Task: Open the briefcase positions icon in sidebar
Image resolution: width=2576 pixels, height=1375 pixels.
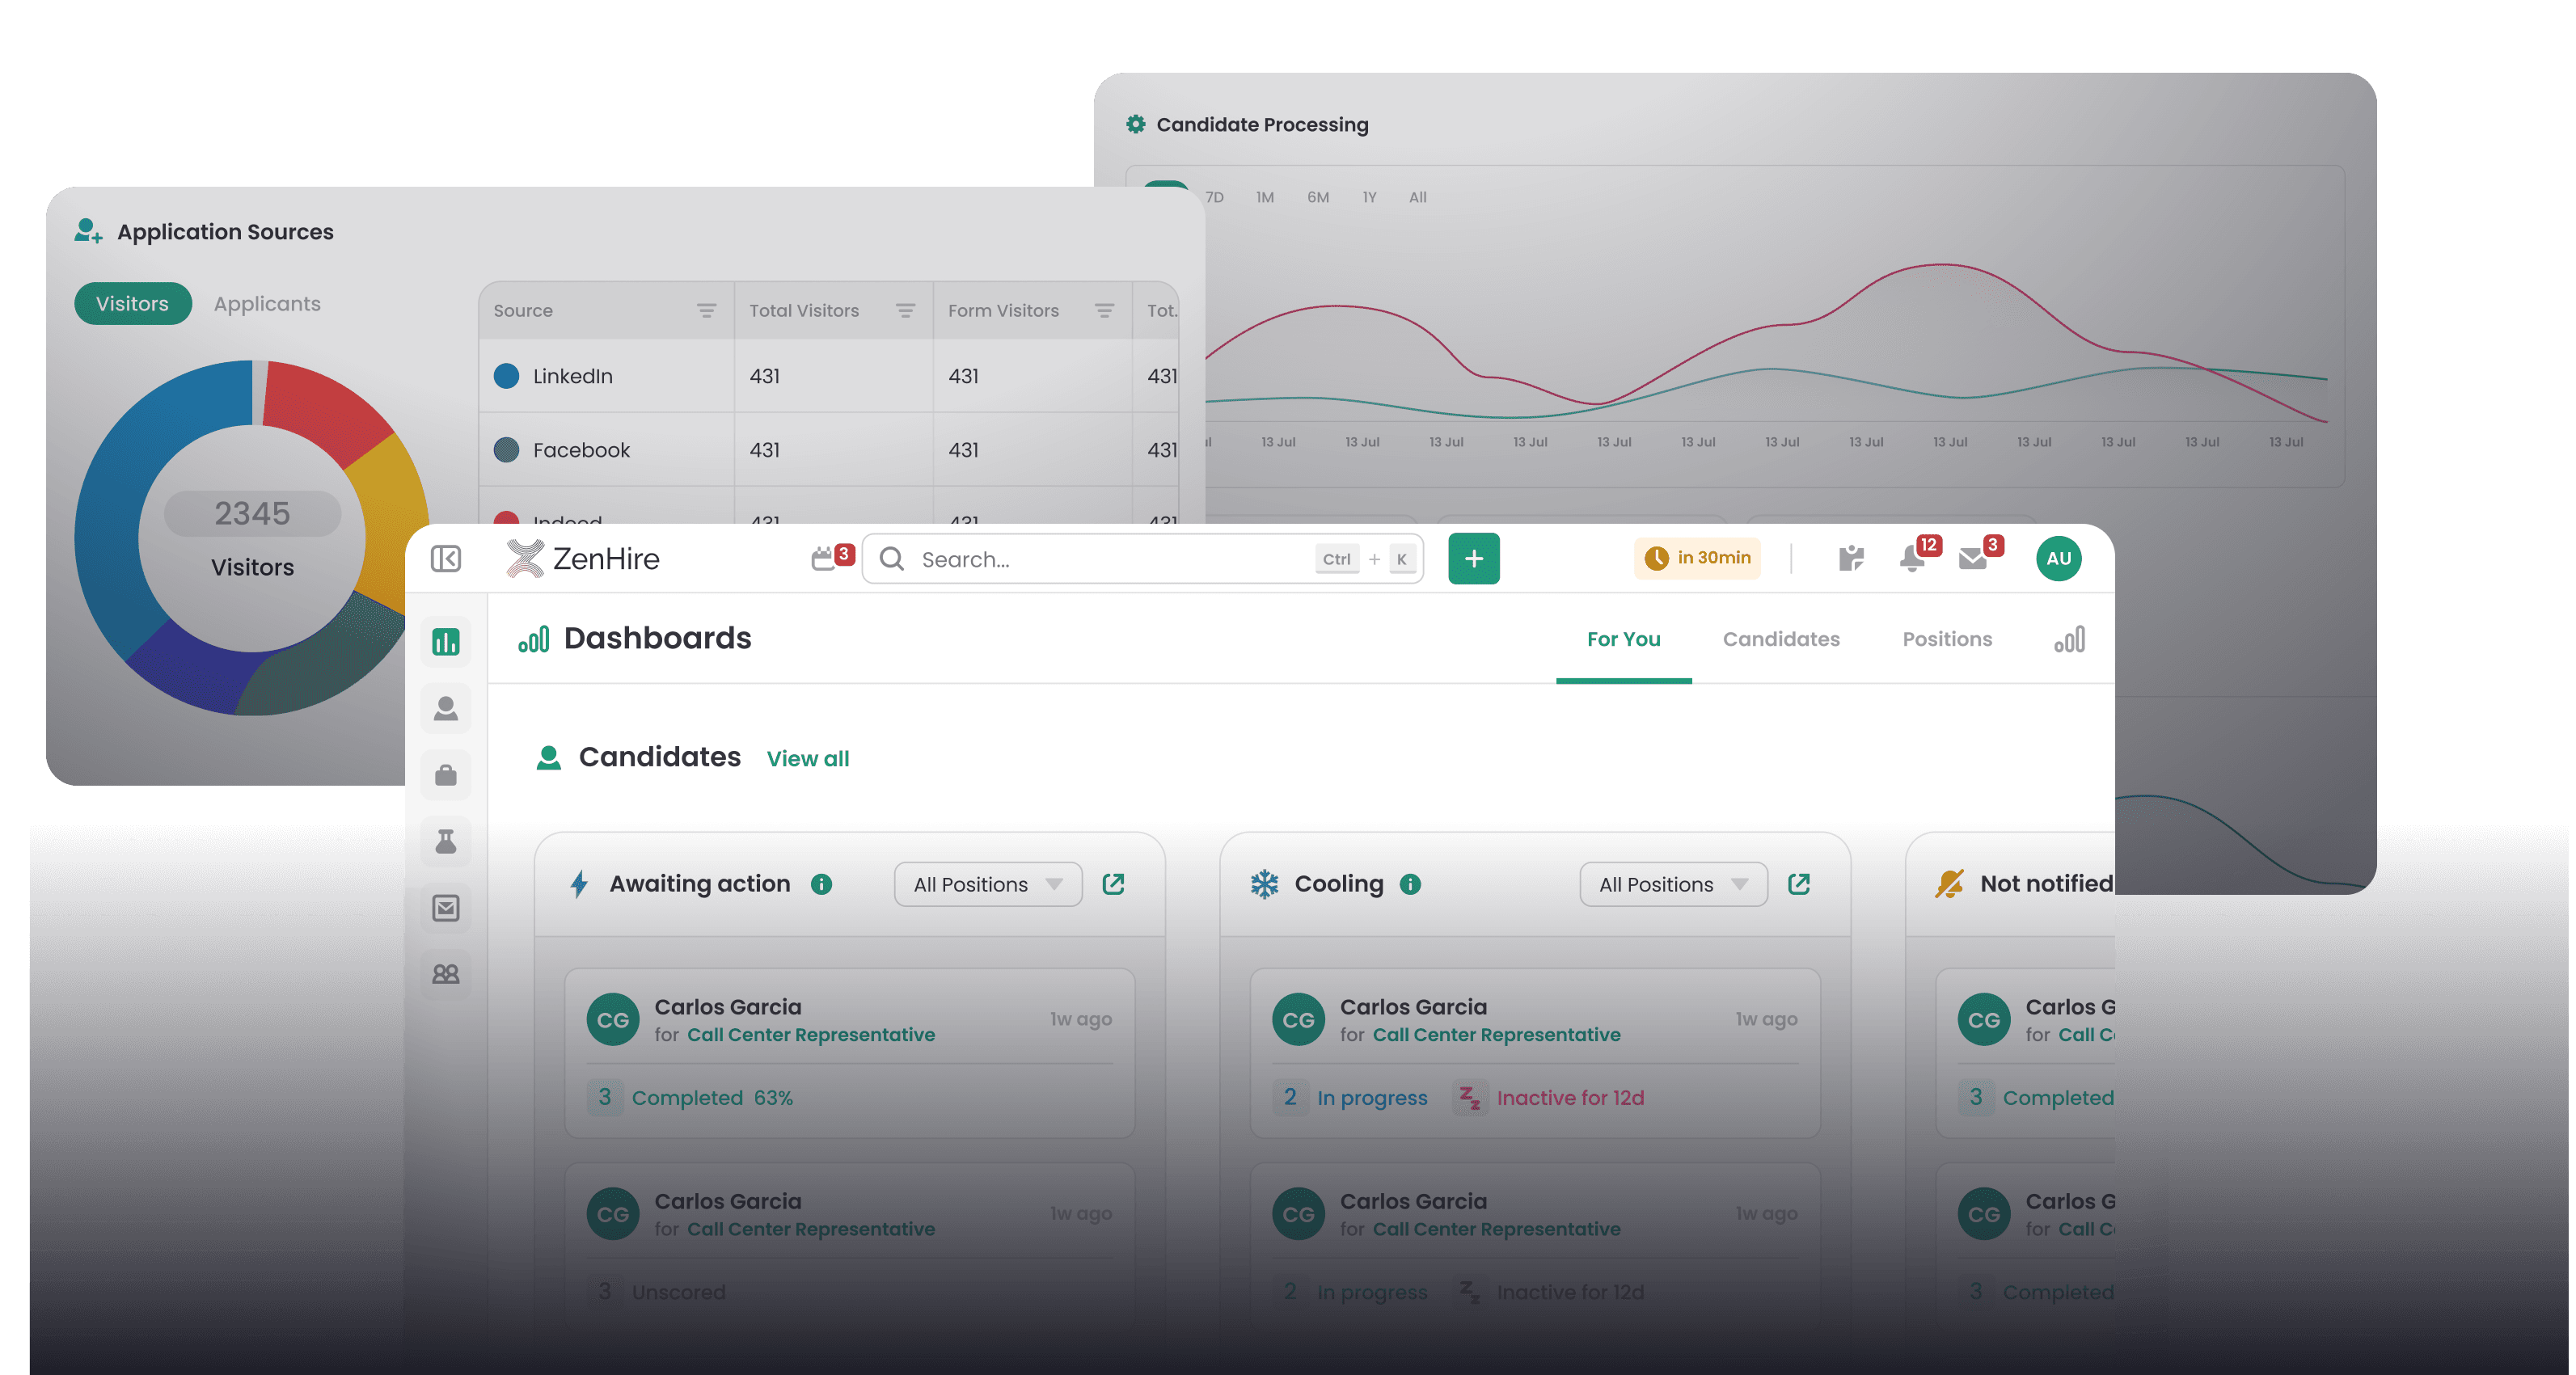Action: click(445, 775)
